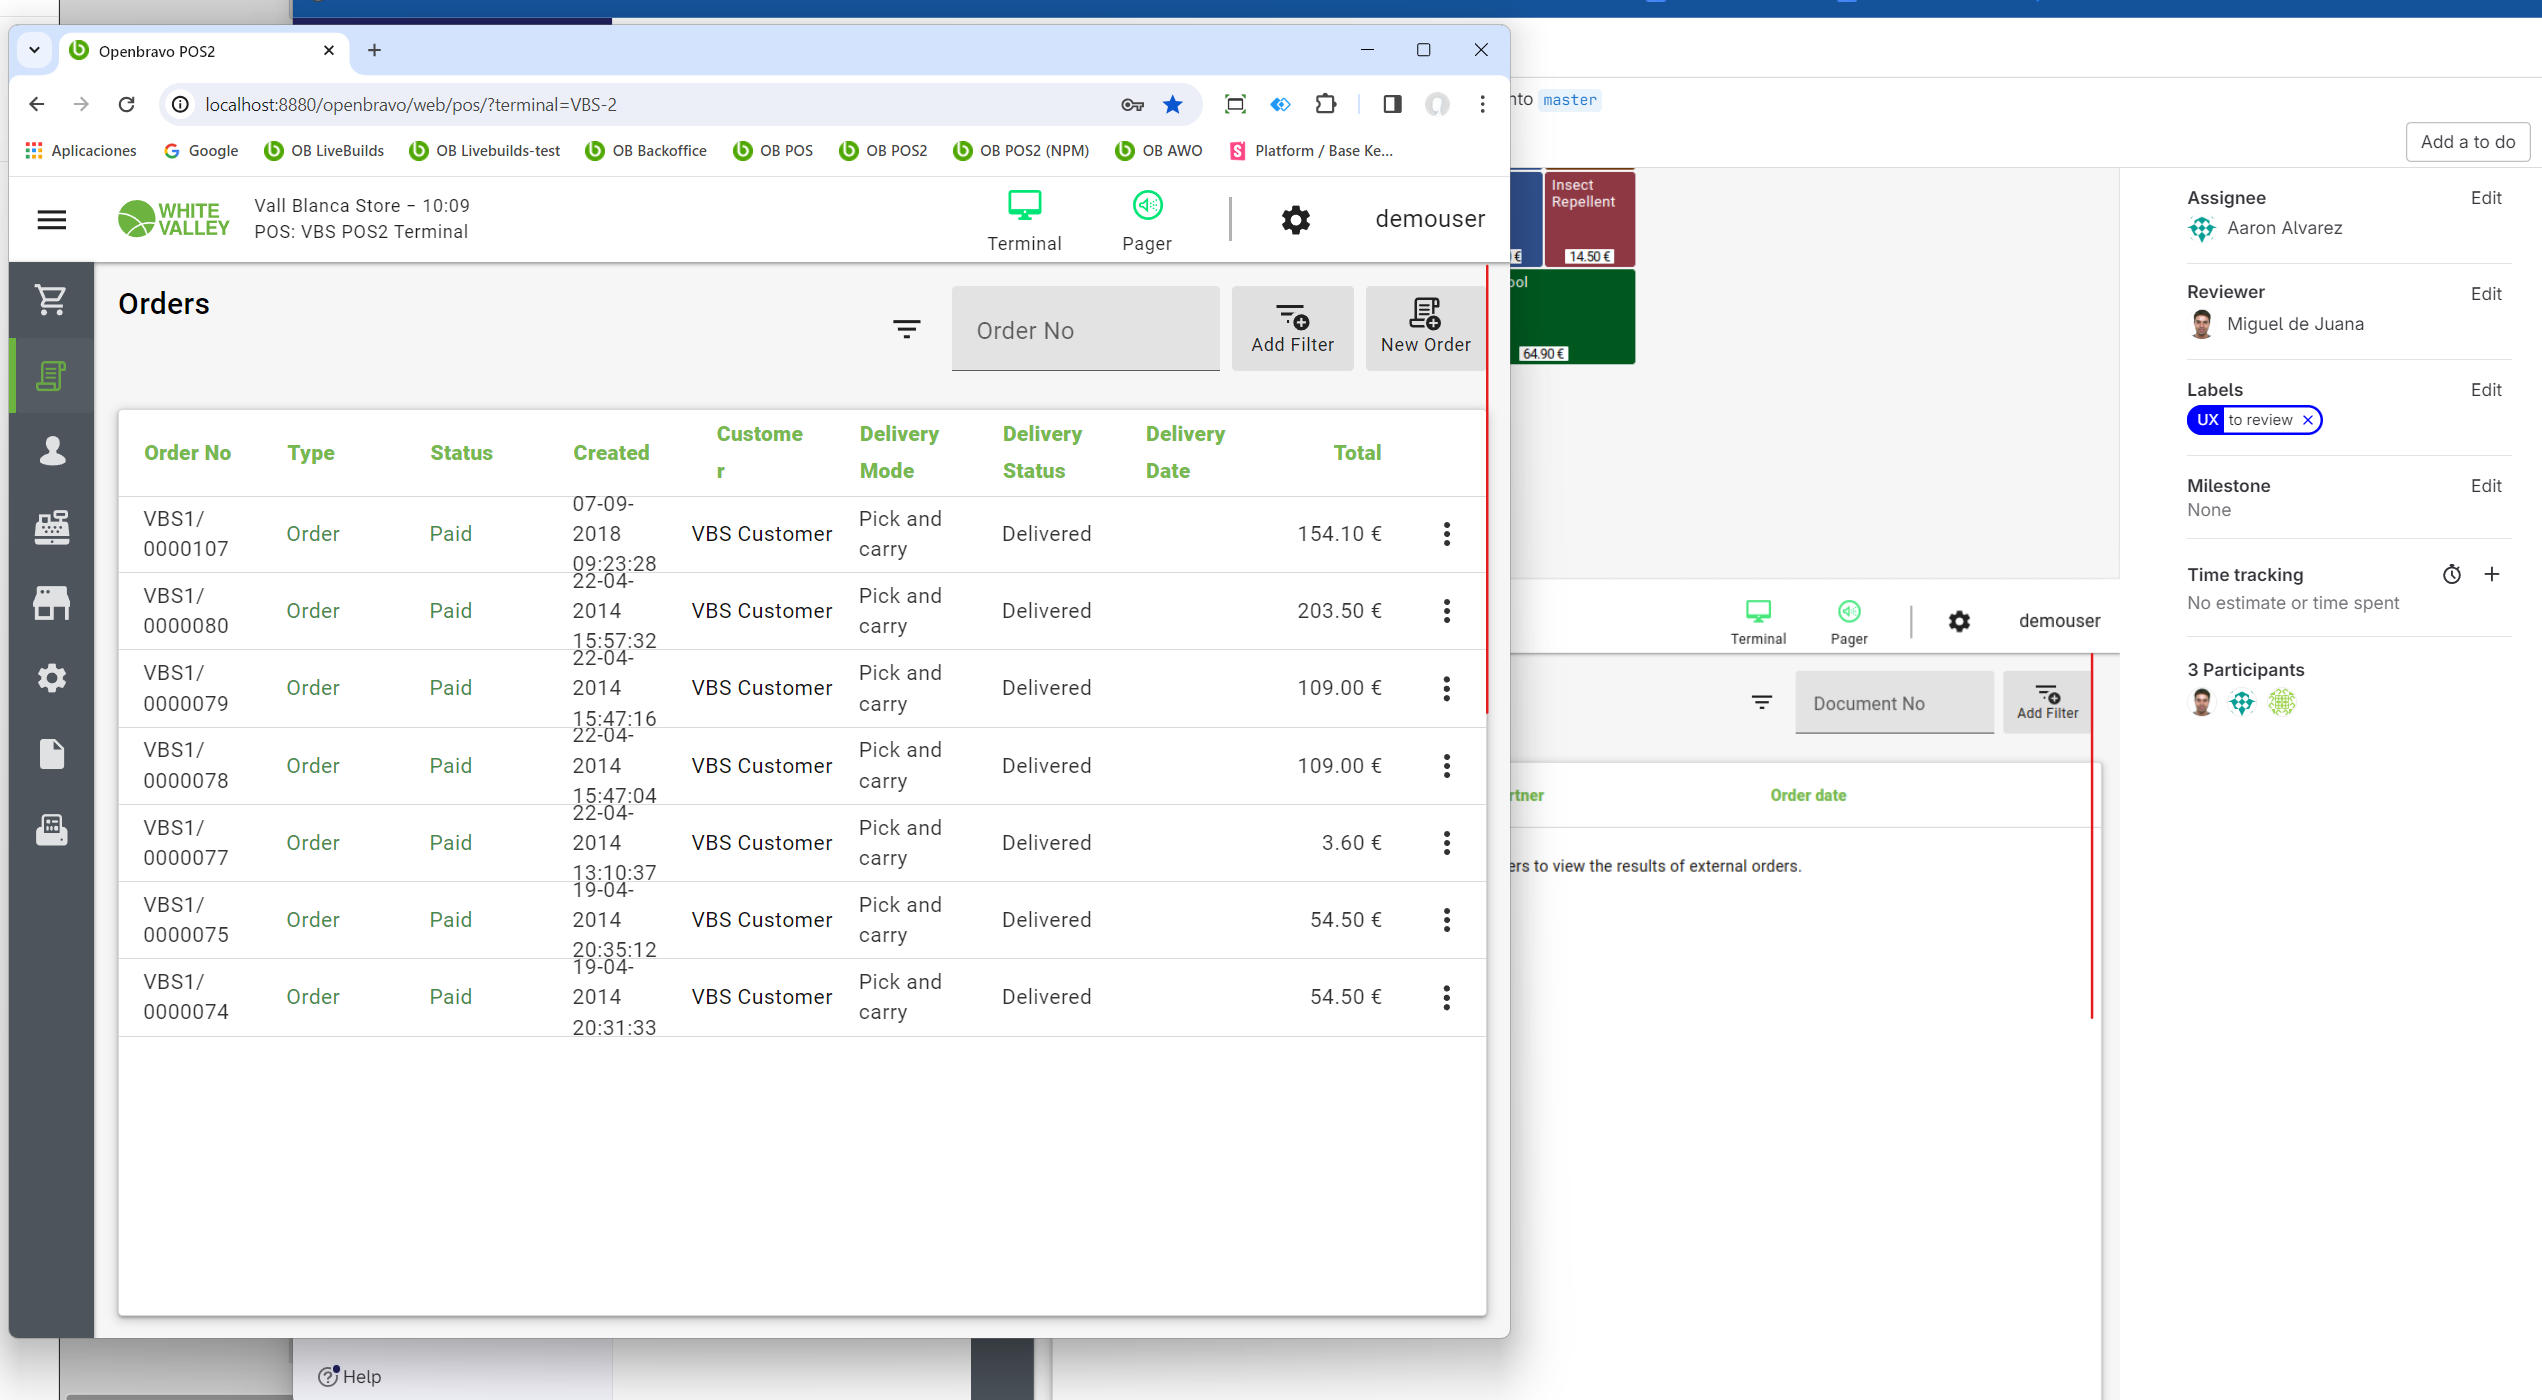Open the hamburger navigation menu
The width and height of the screenshot is (2542, 1400).
(52, 220)
